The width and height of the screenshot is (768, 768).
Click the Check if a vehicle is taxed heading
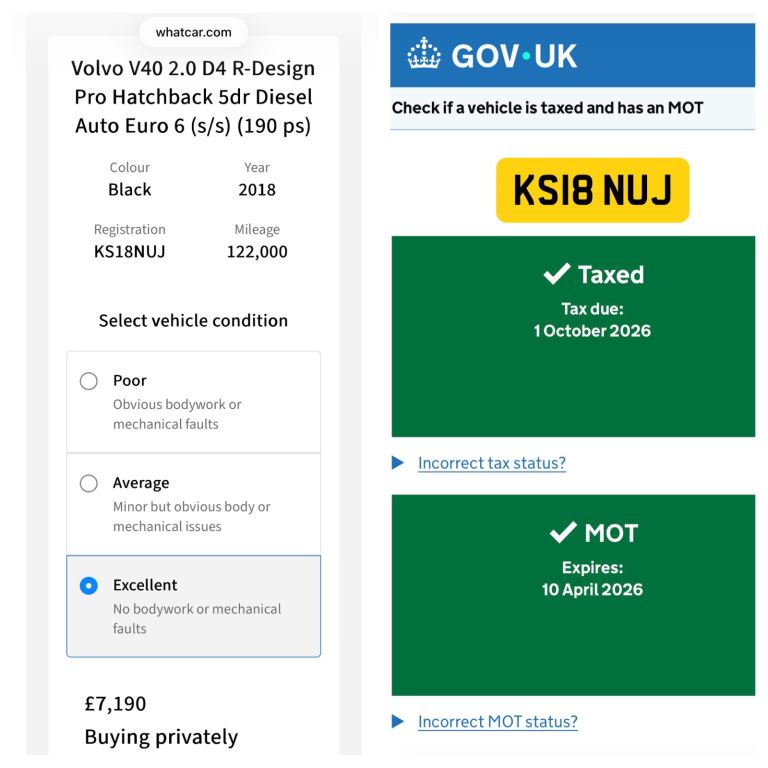[x=547, y=107]
